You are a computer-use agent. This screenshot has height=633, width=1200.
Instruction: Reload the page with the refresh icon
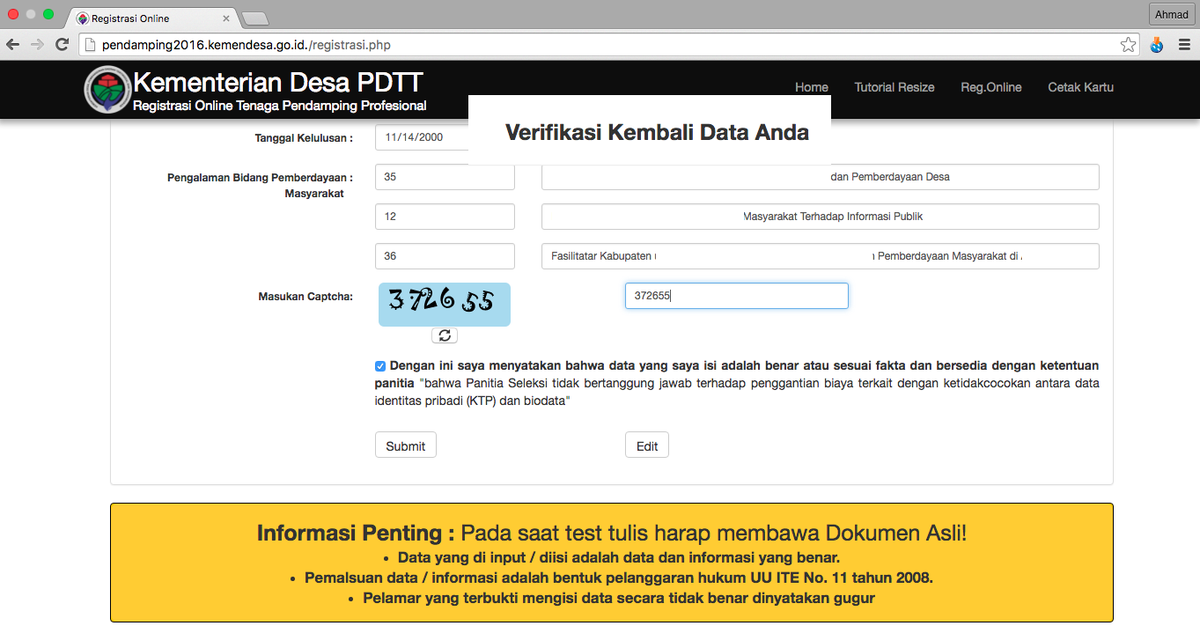click(62, 44)
